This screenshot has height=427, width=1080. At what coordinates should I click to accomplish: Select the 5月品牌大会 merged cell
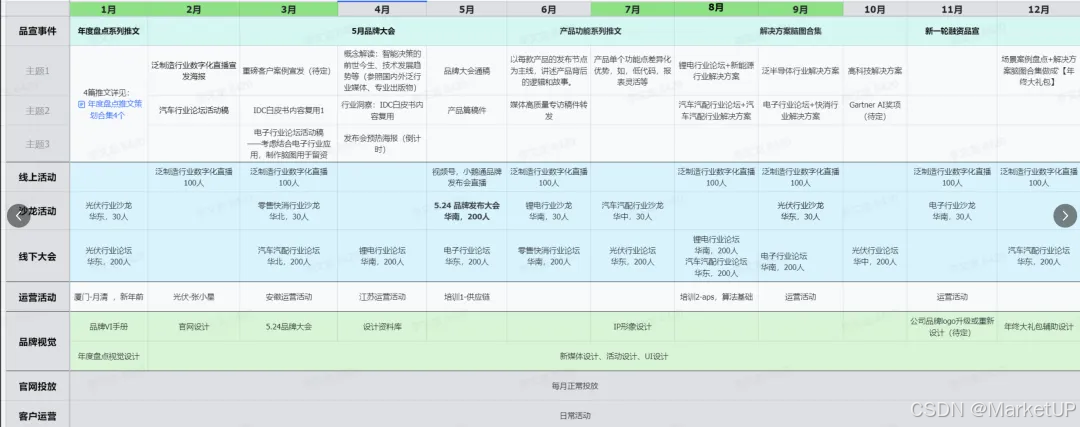click(x=373, y=32)
